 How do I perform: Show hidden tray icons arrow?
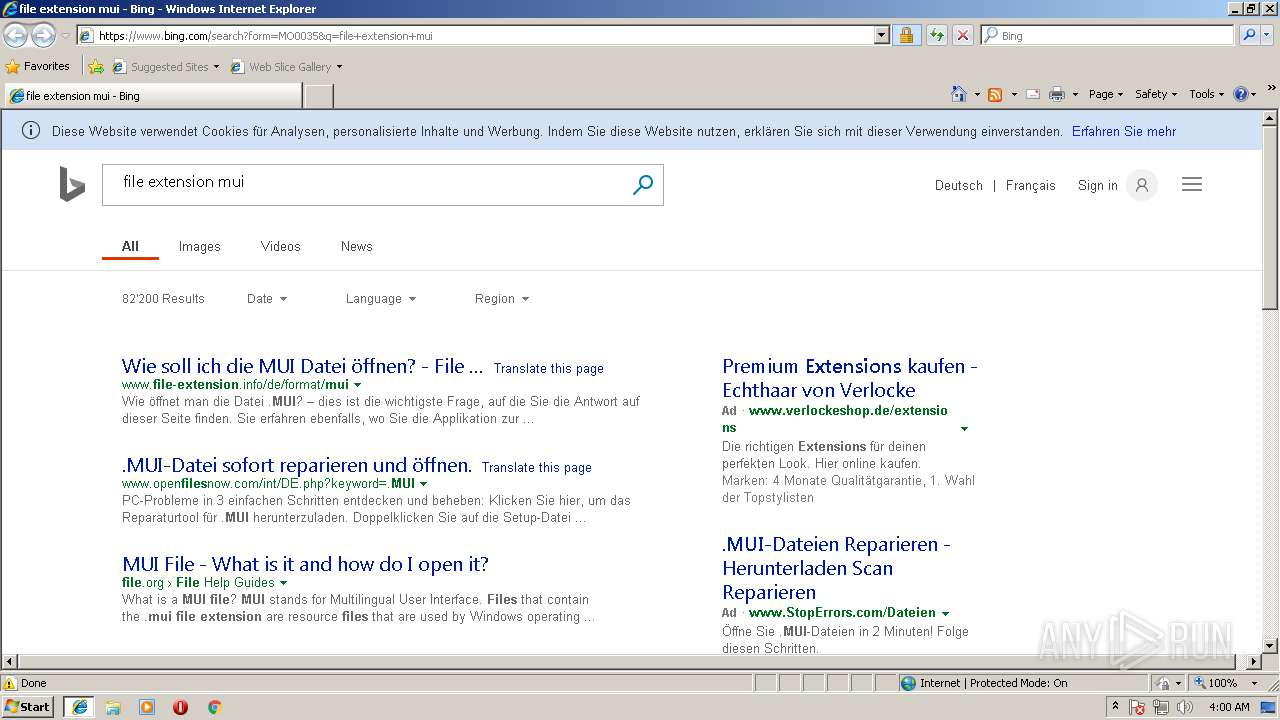(x=1115, y=707)
